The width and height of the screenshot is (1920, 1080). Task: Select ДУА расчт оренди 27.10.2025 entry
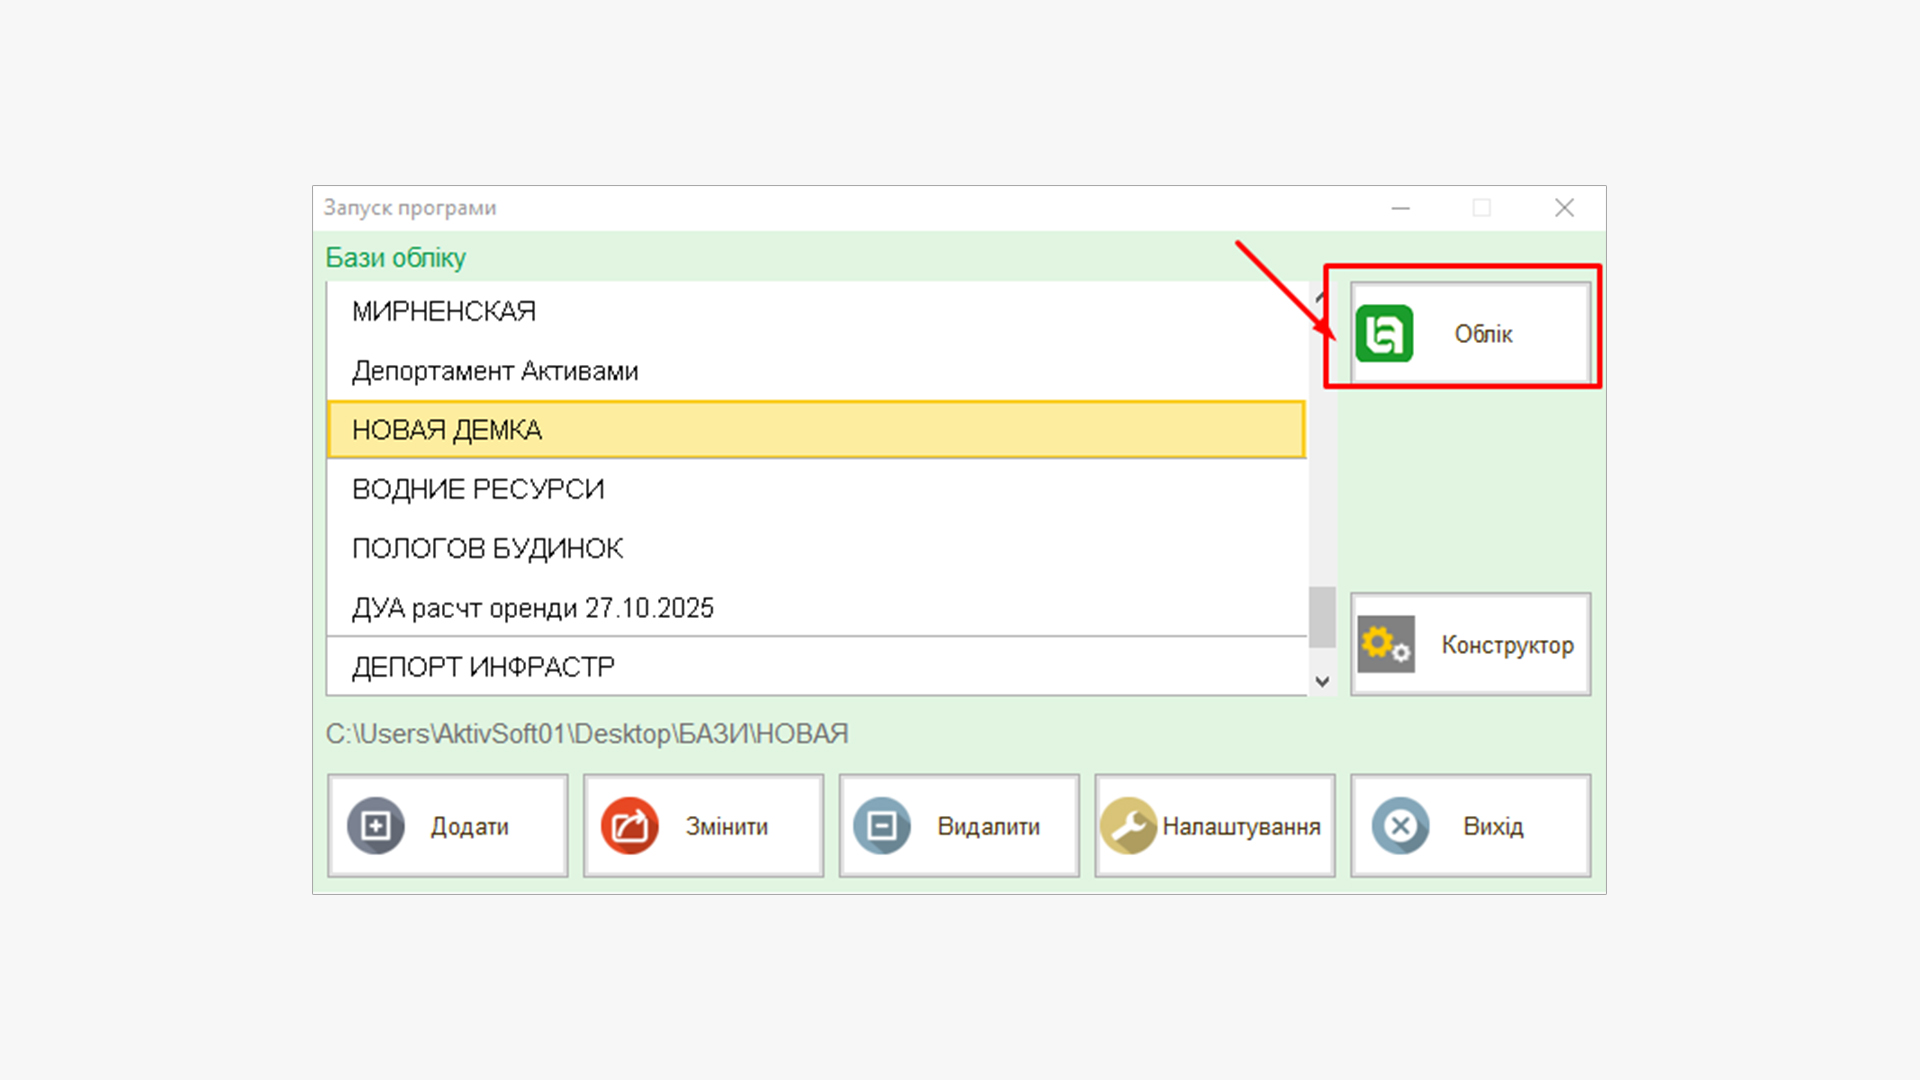click(x=532, y=608)
